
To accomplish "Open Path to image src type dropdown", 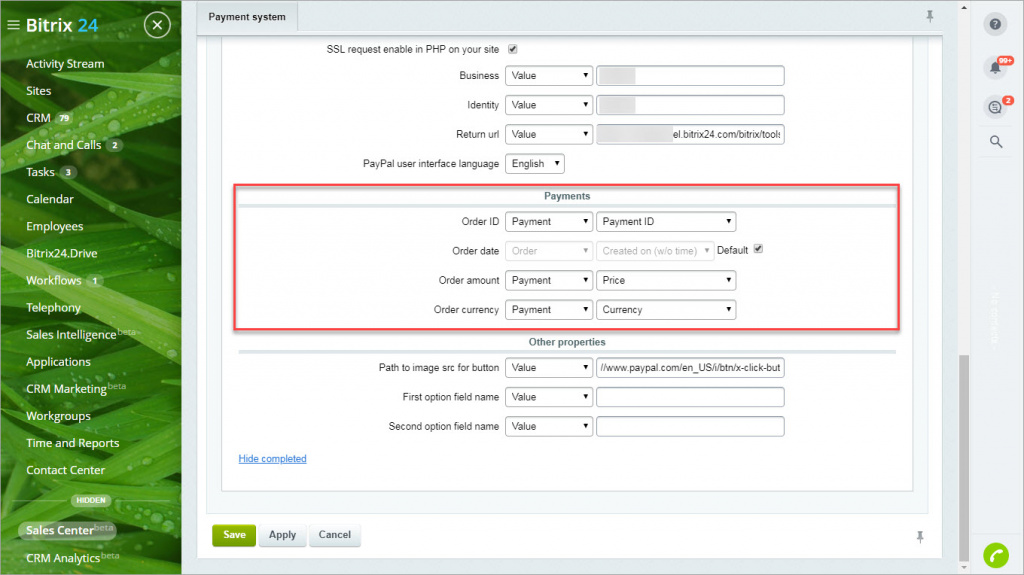I will pyautogui.click(x=549, y=368).
